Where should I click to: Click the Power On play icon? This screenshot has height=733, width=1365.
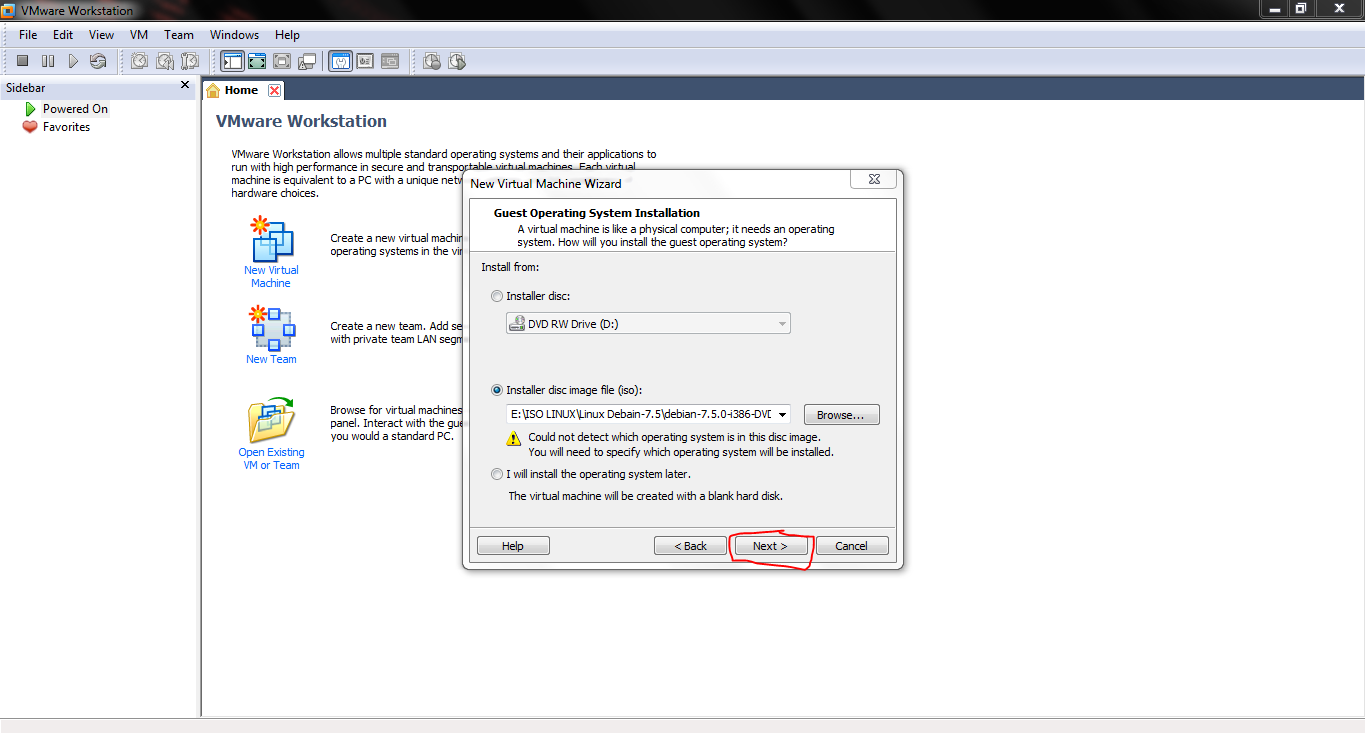click(x=72, y=61)
